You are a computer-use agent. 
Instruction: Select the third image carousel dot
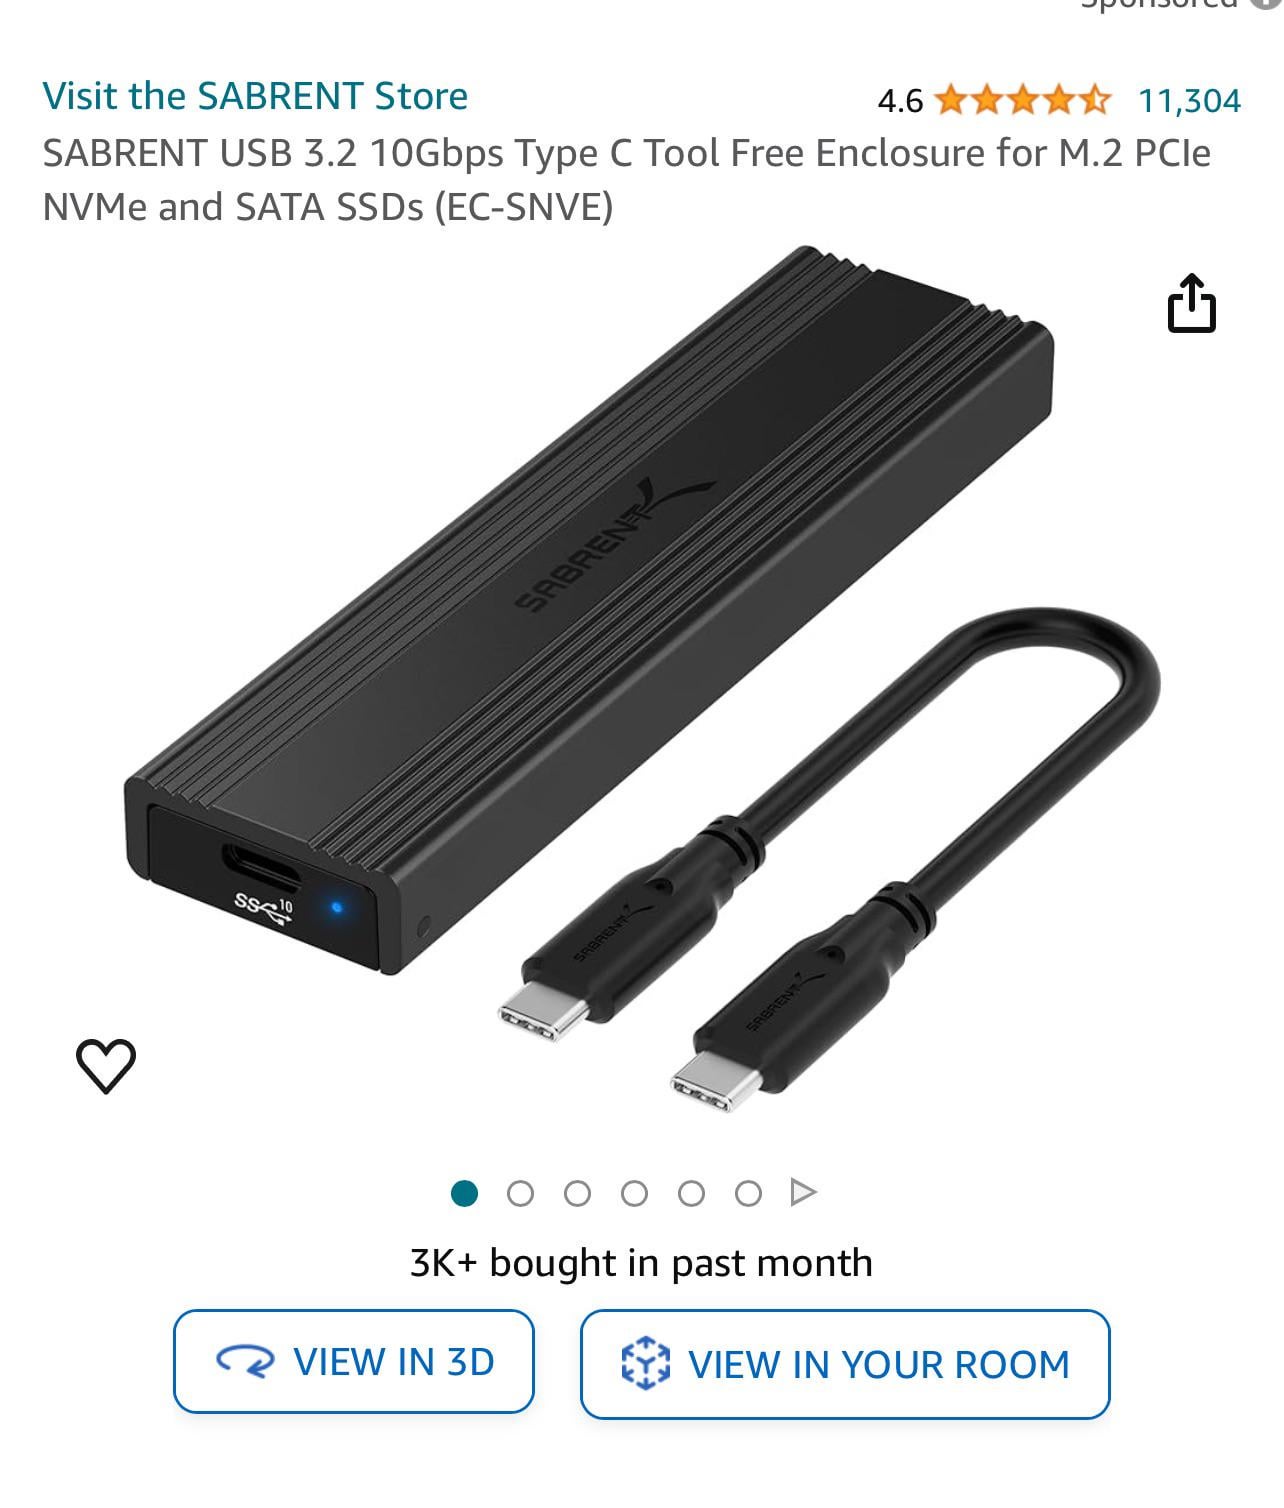[577, 1193]
